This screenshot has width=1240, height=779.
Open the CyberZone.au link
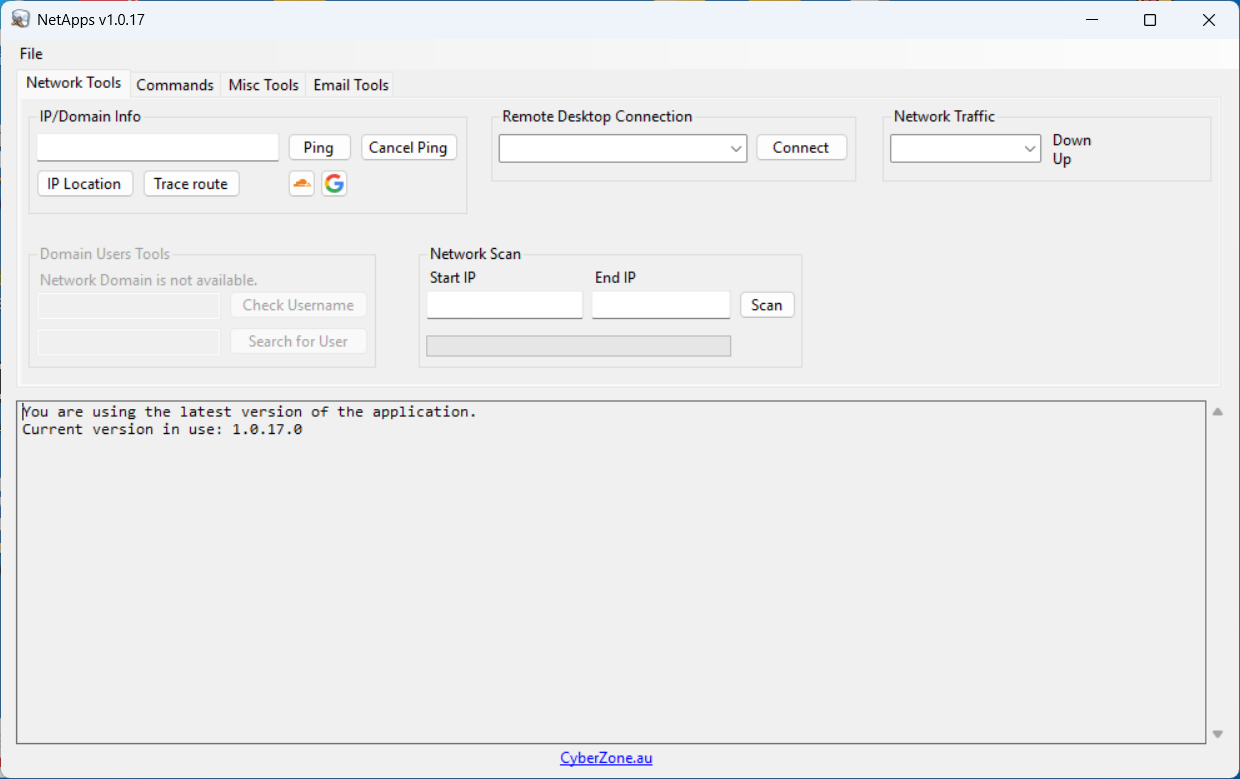point(606,758)
